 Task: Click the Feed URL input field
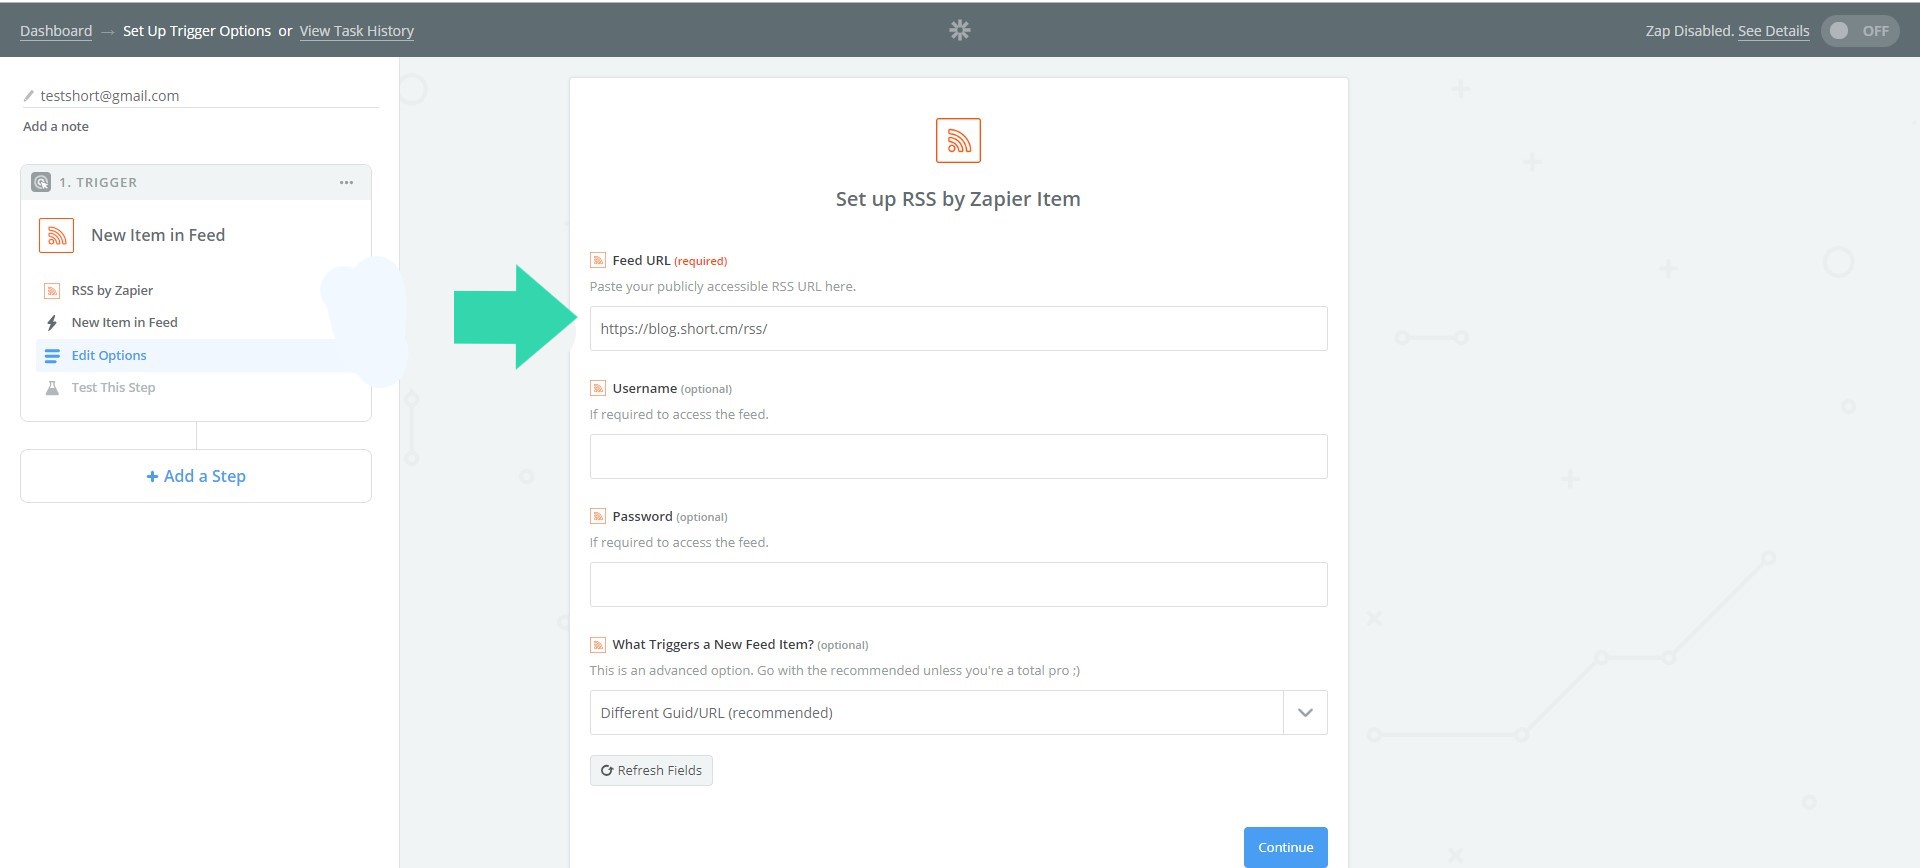(x=957, y=329)
